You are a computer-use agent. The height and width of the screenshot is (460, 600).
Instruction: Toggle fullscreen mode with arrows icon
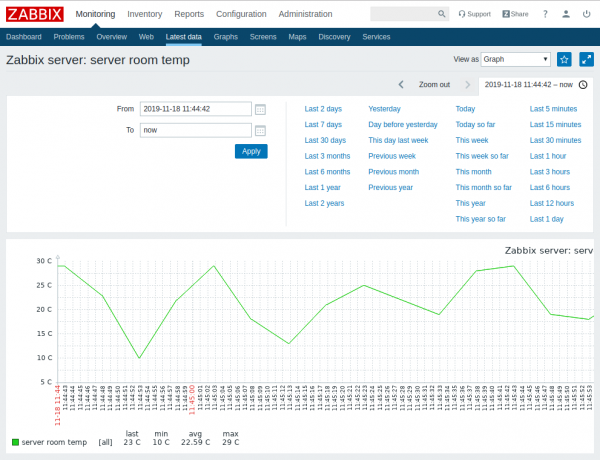point(586,60)
